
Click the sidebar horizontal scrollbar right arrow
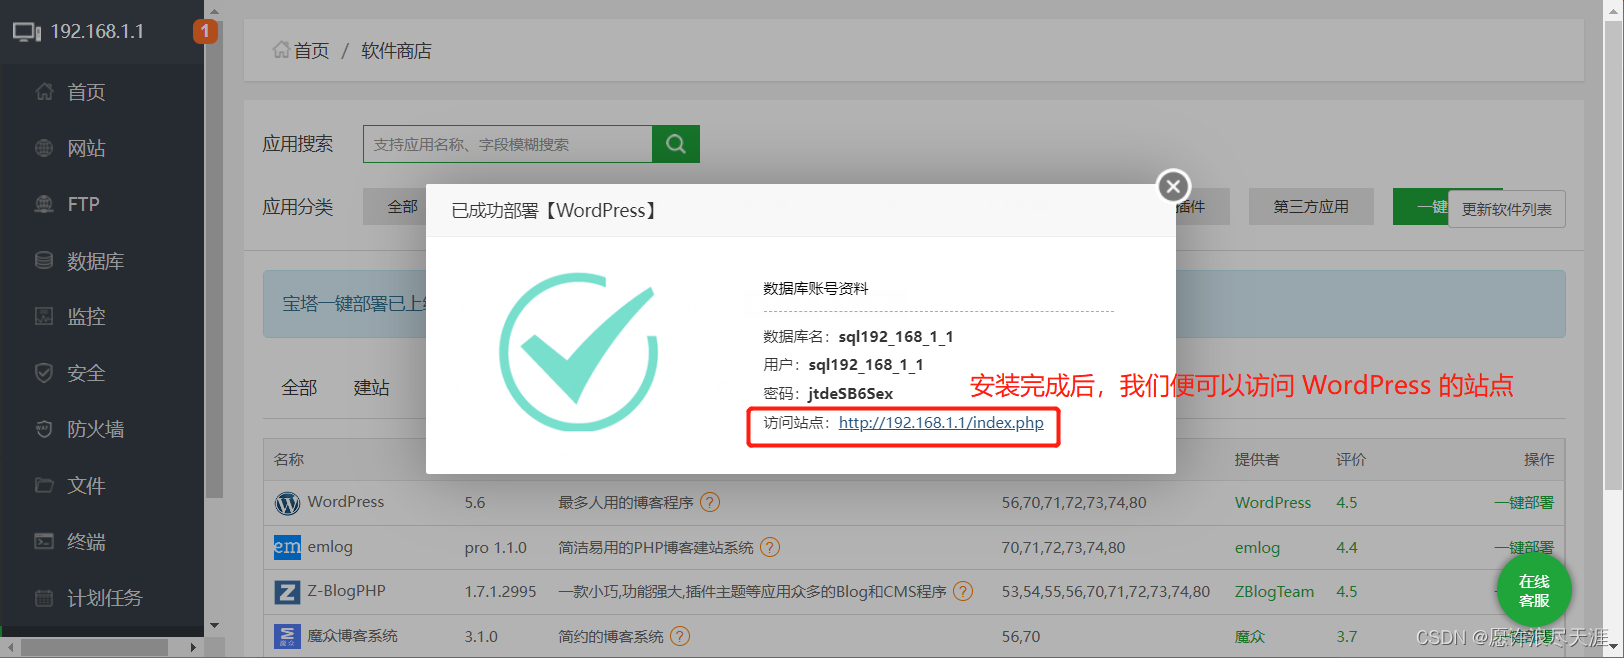pos(193,648)
